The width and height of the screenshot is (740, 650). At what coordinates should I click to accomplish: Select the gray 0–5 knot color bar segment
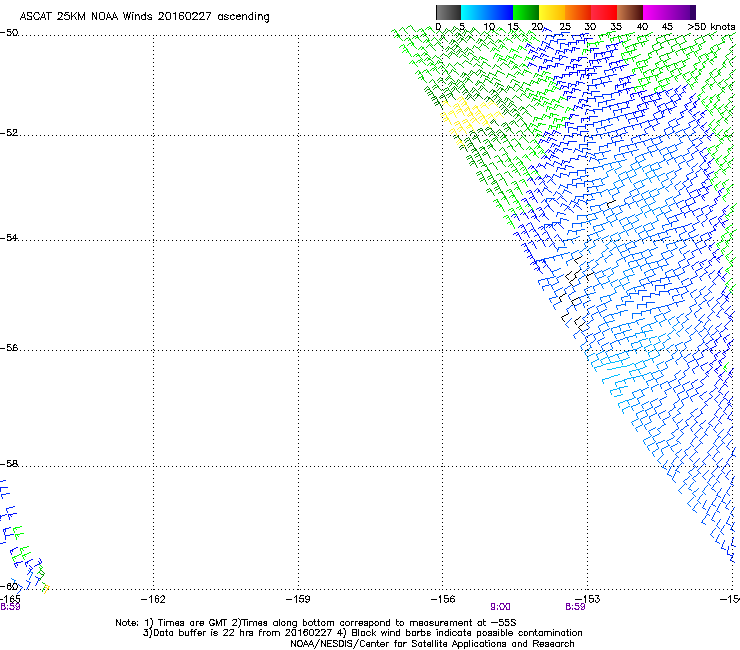click(x=448, y=12)
